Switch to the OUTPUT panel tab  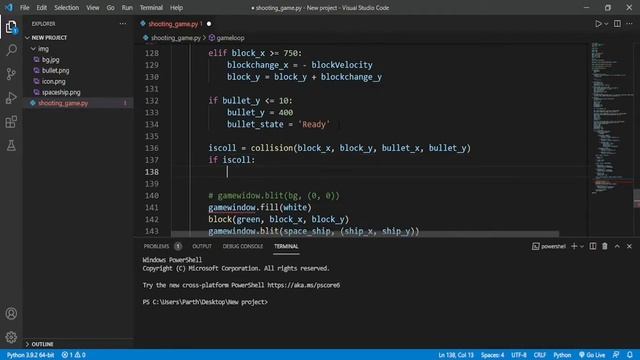[202, 246]
